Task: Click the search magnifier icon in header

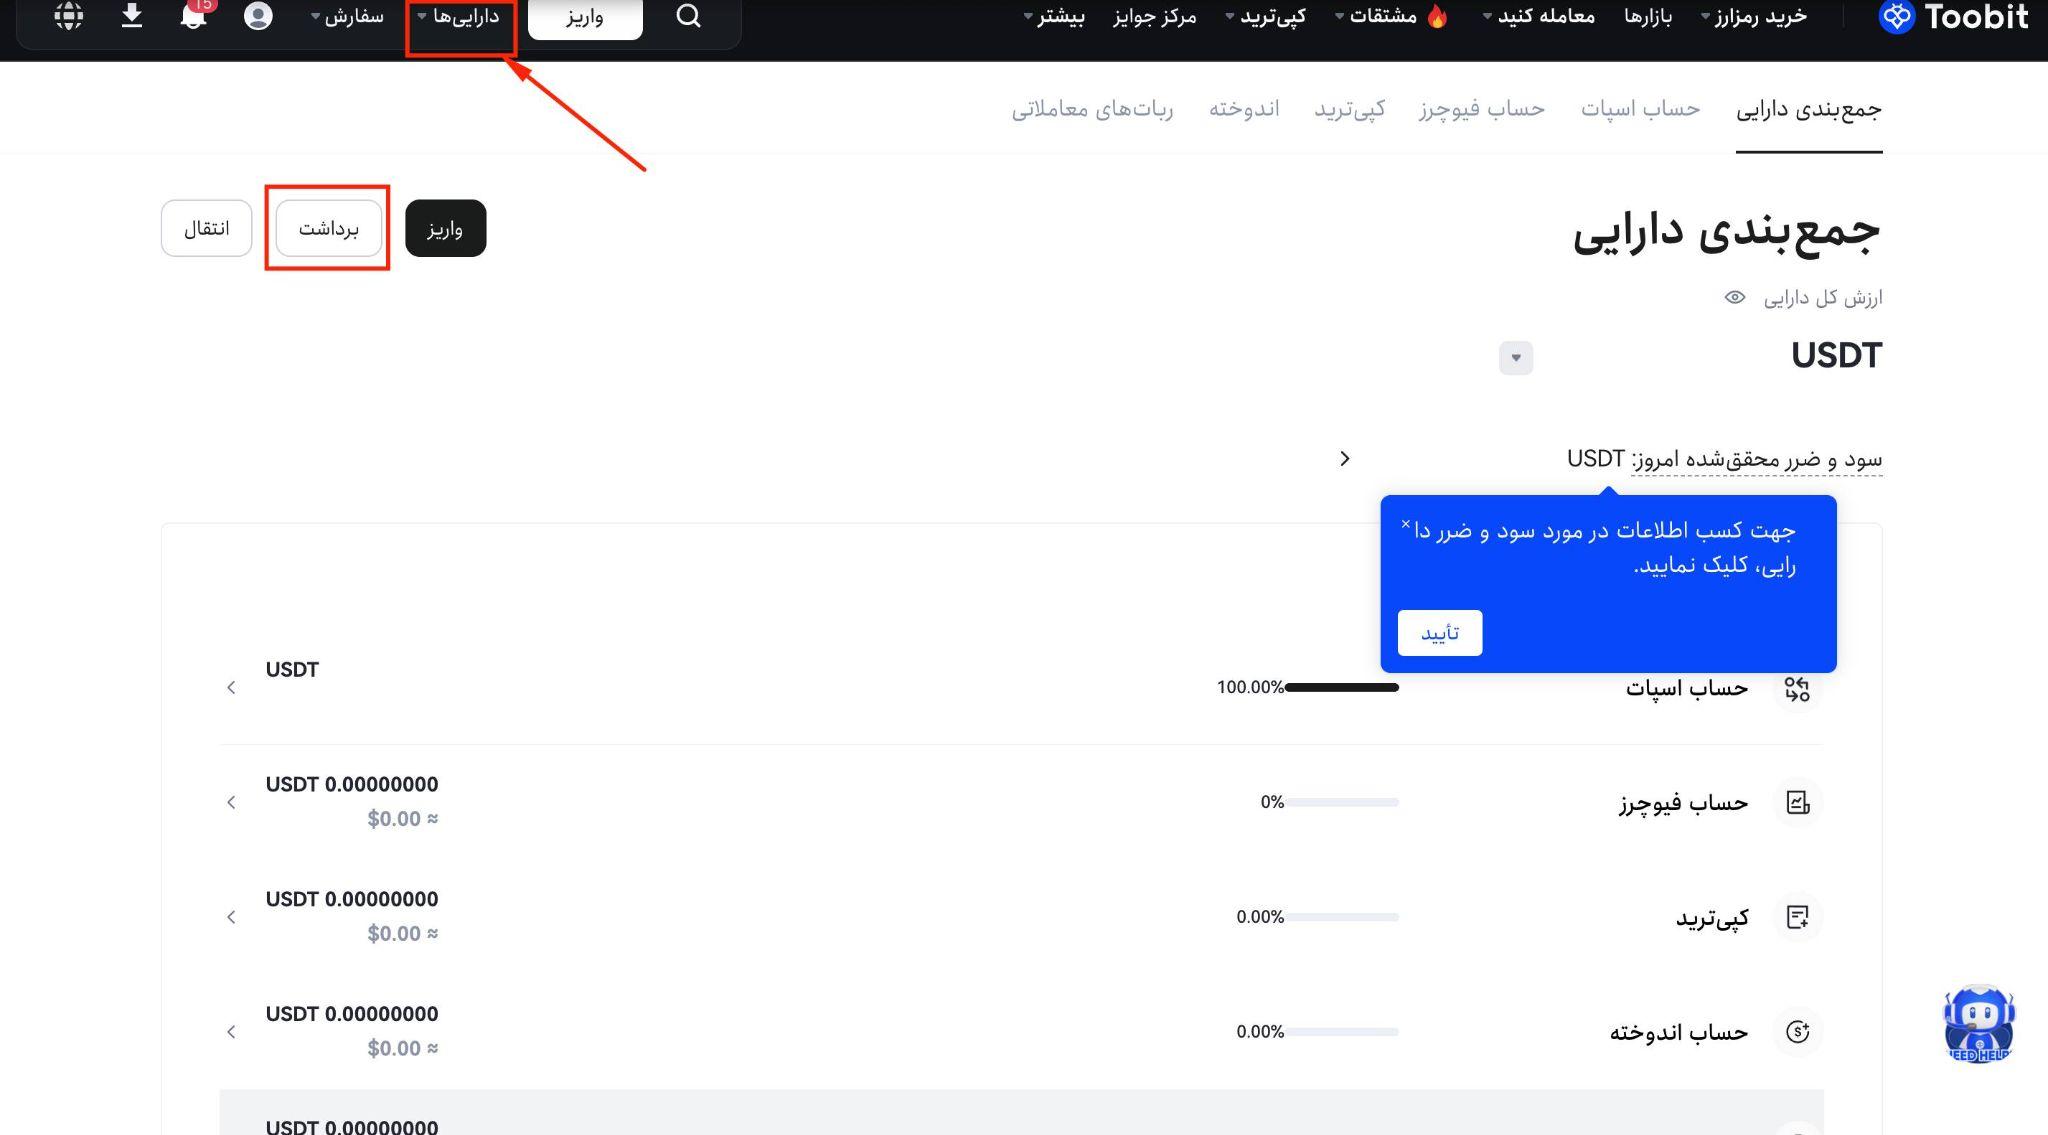Action: [x=688, y=16]
